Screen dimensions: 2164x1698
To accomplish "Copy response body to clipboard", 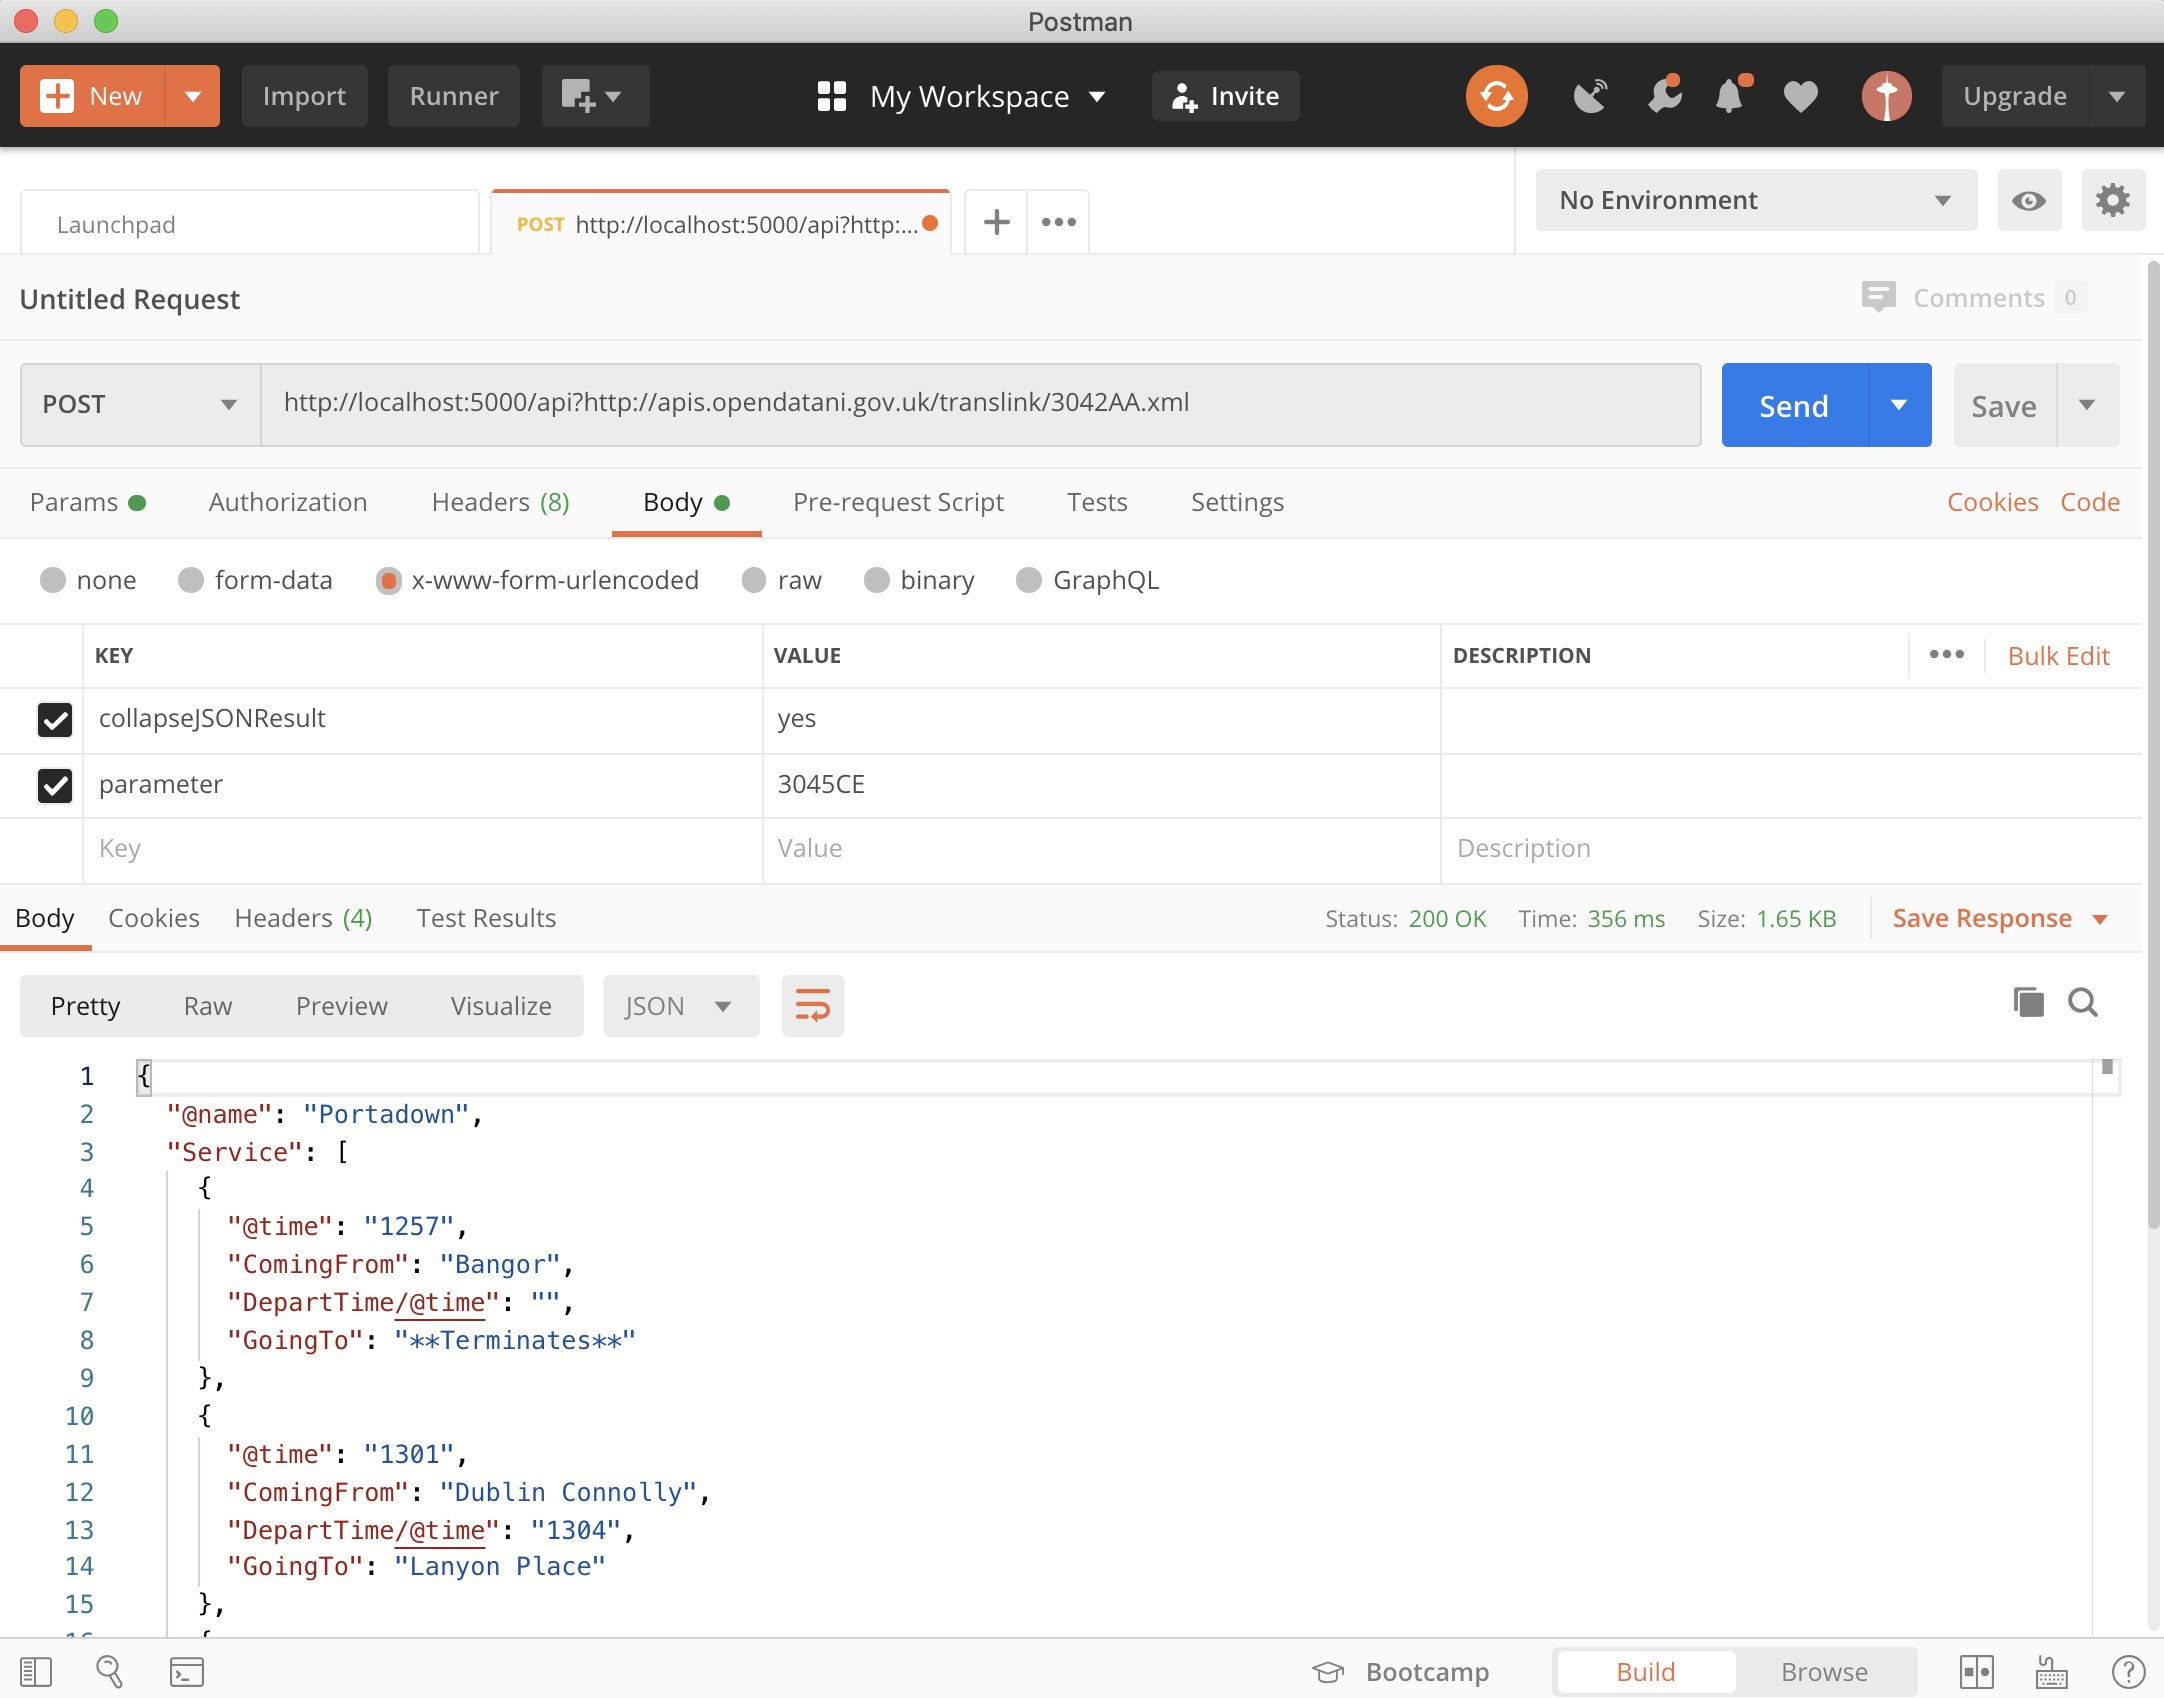I will pyautogui.click(x=2028, y=1002).
